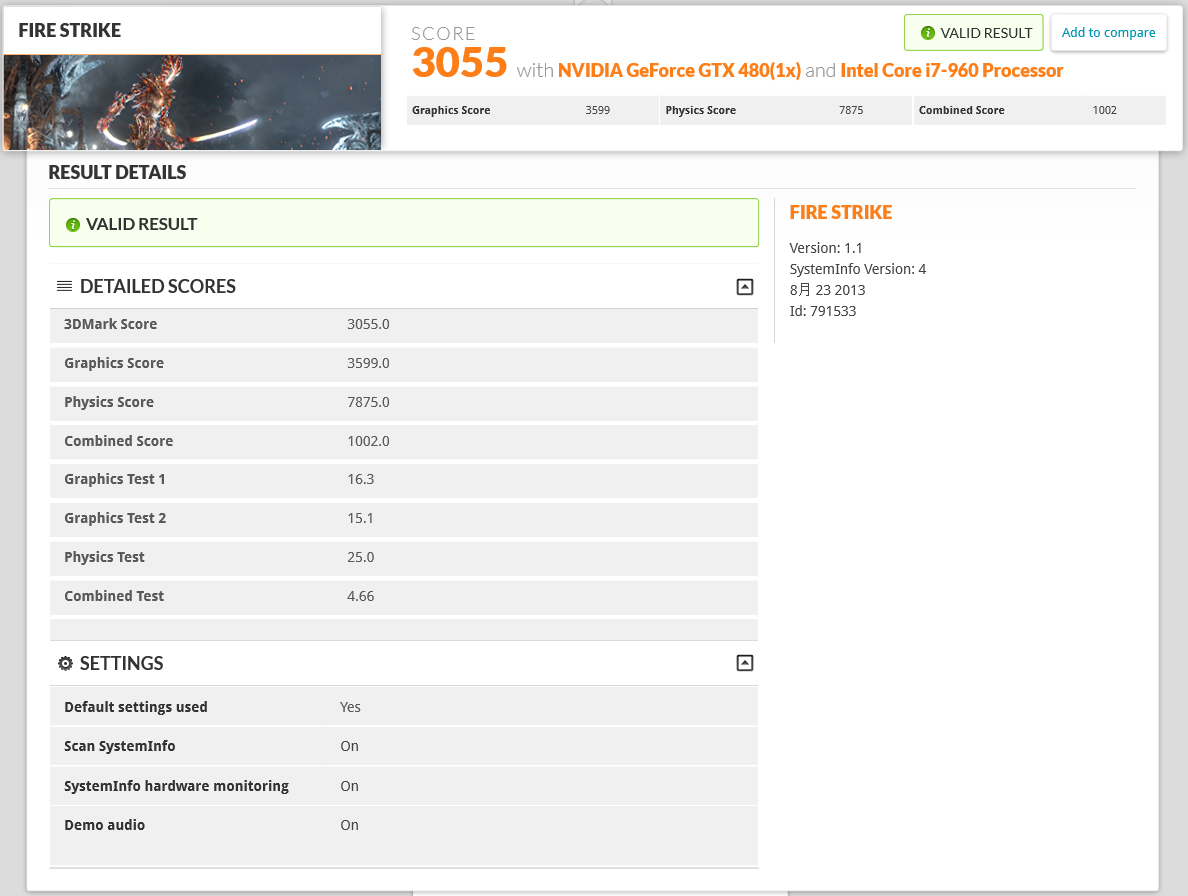Click the green info icon in Valid Result banner
This screenshot has height=896, width=1188.
(73, 225)
